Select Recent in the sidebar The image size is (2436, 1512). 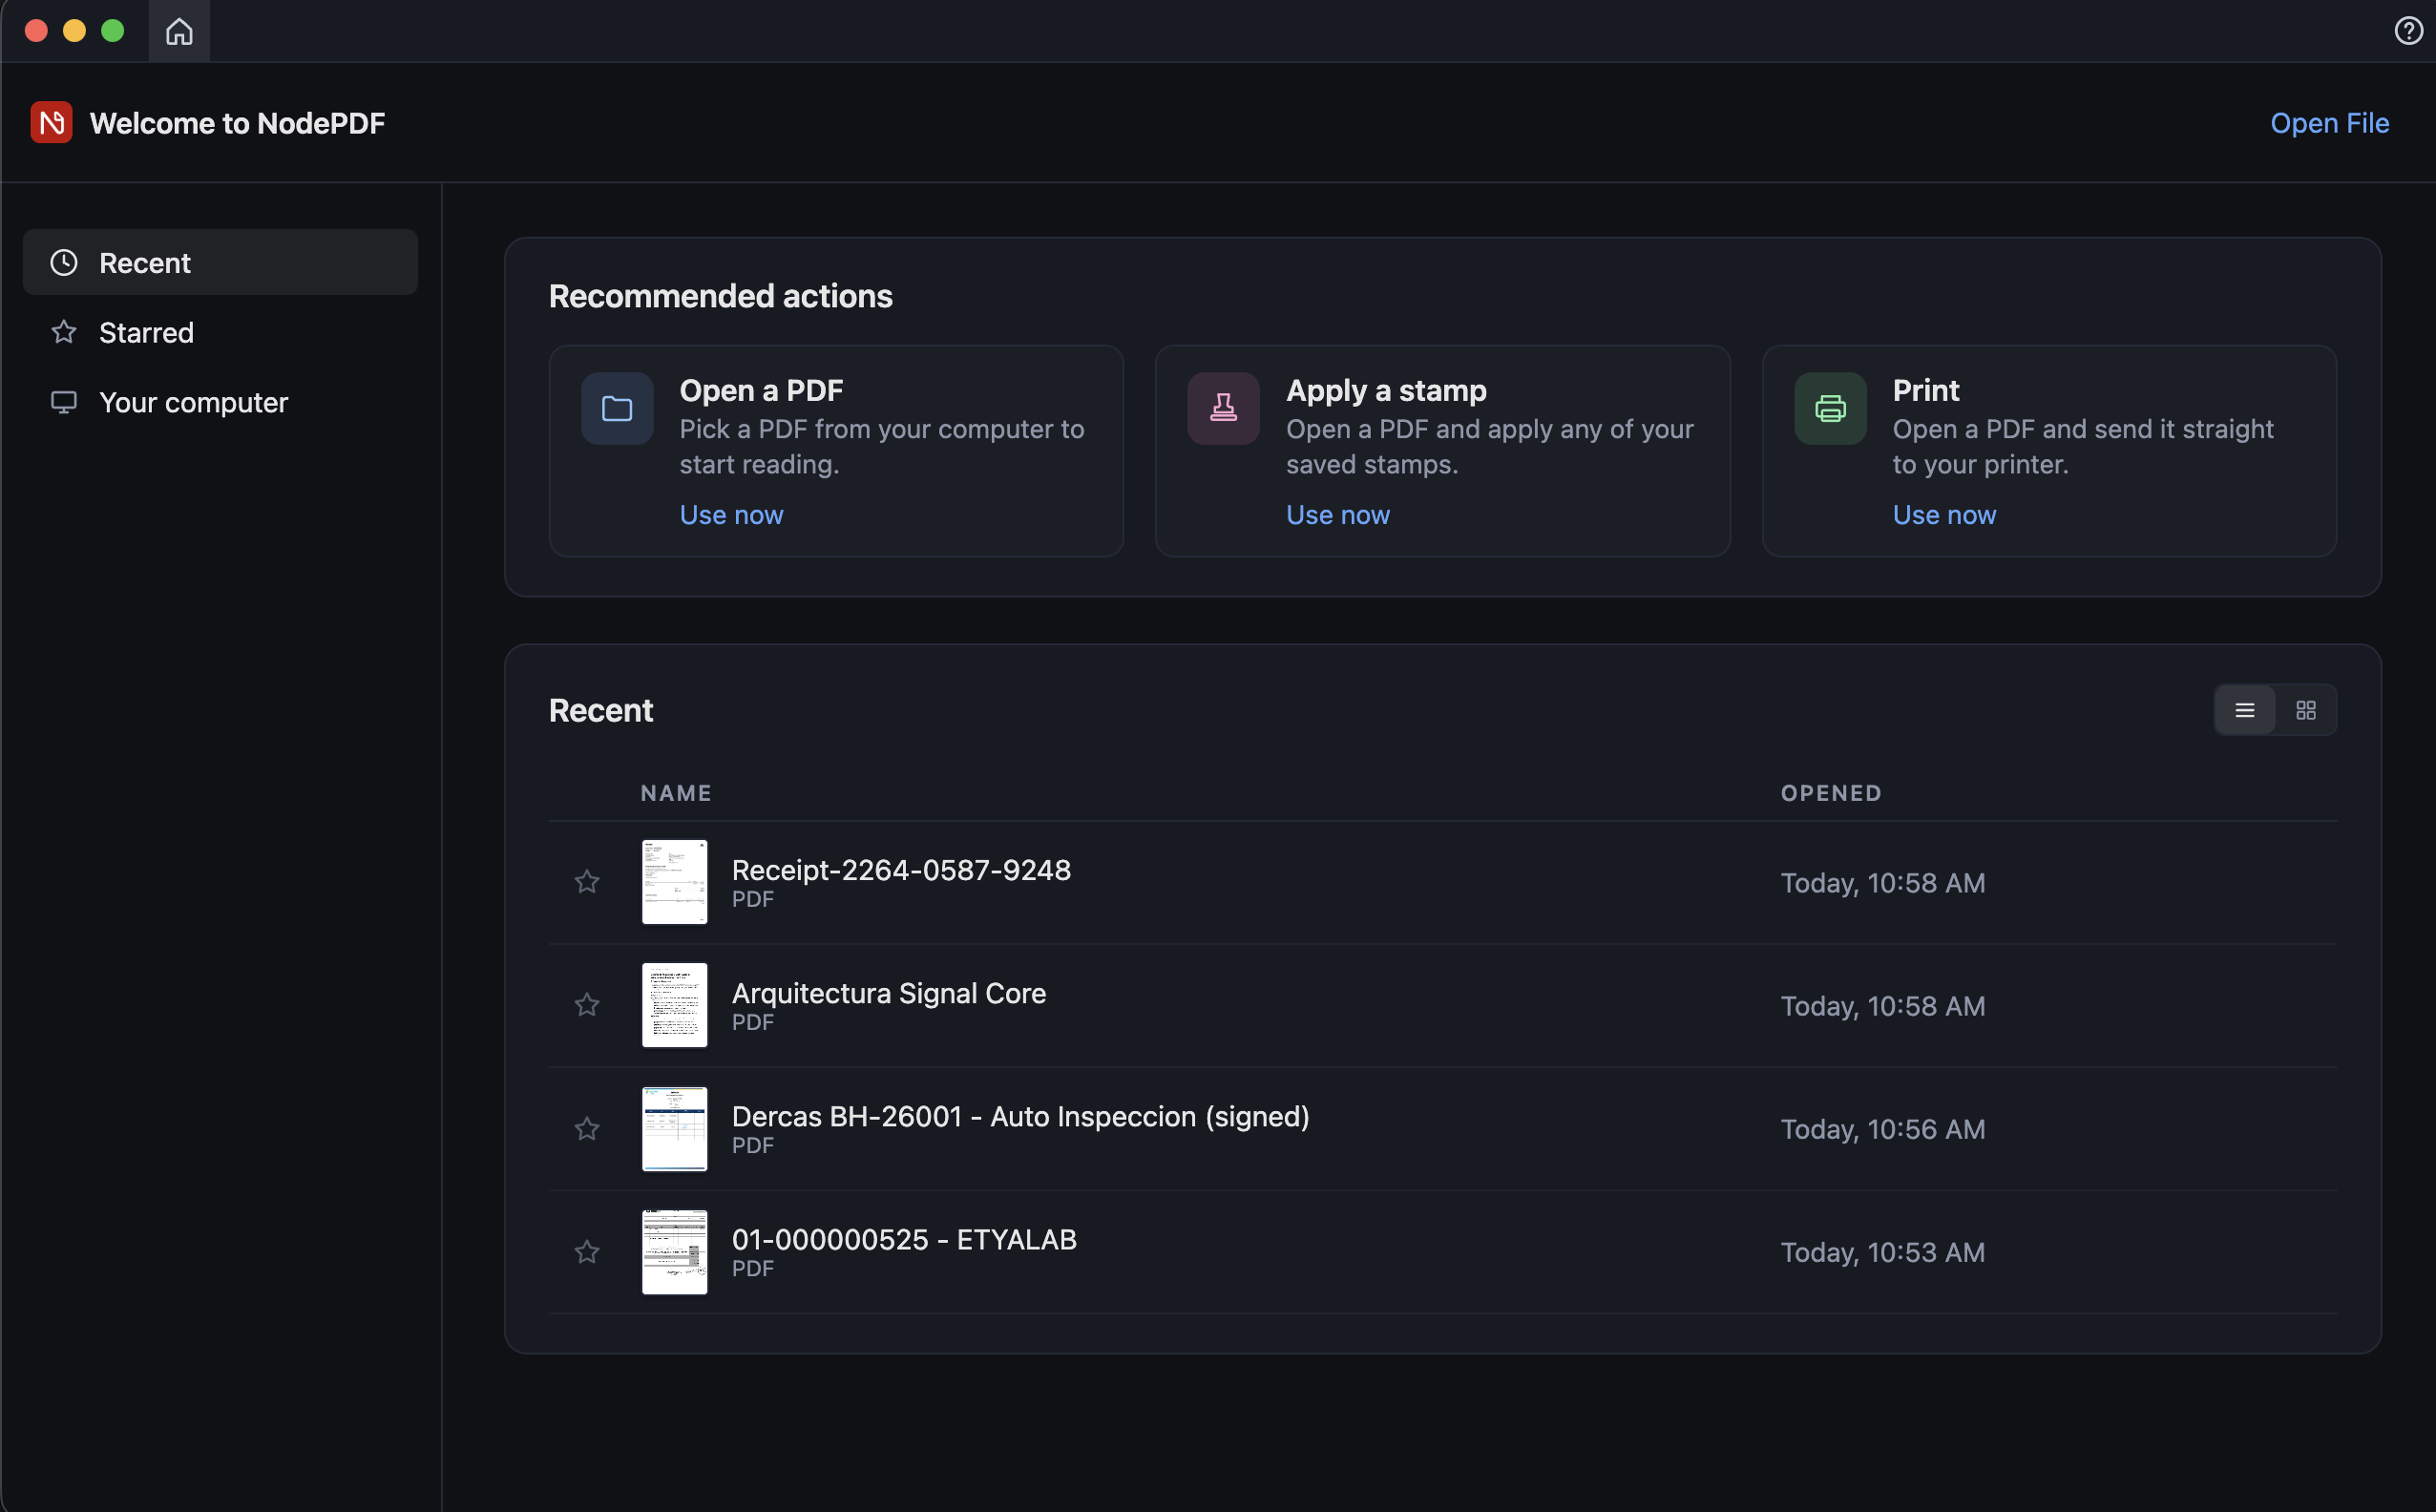[220, 263]
